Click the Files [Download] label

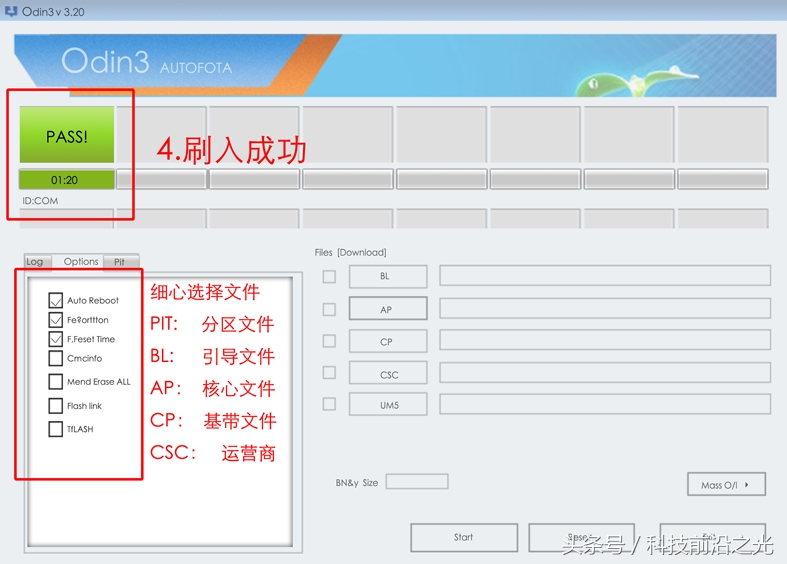(x=350, y=252)
